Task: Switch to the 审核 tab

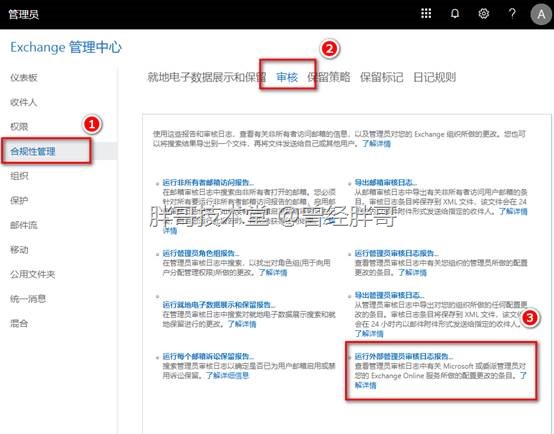Action: click(x=287, y=77)
